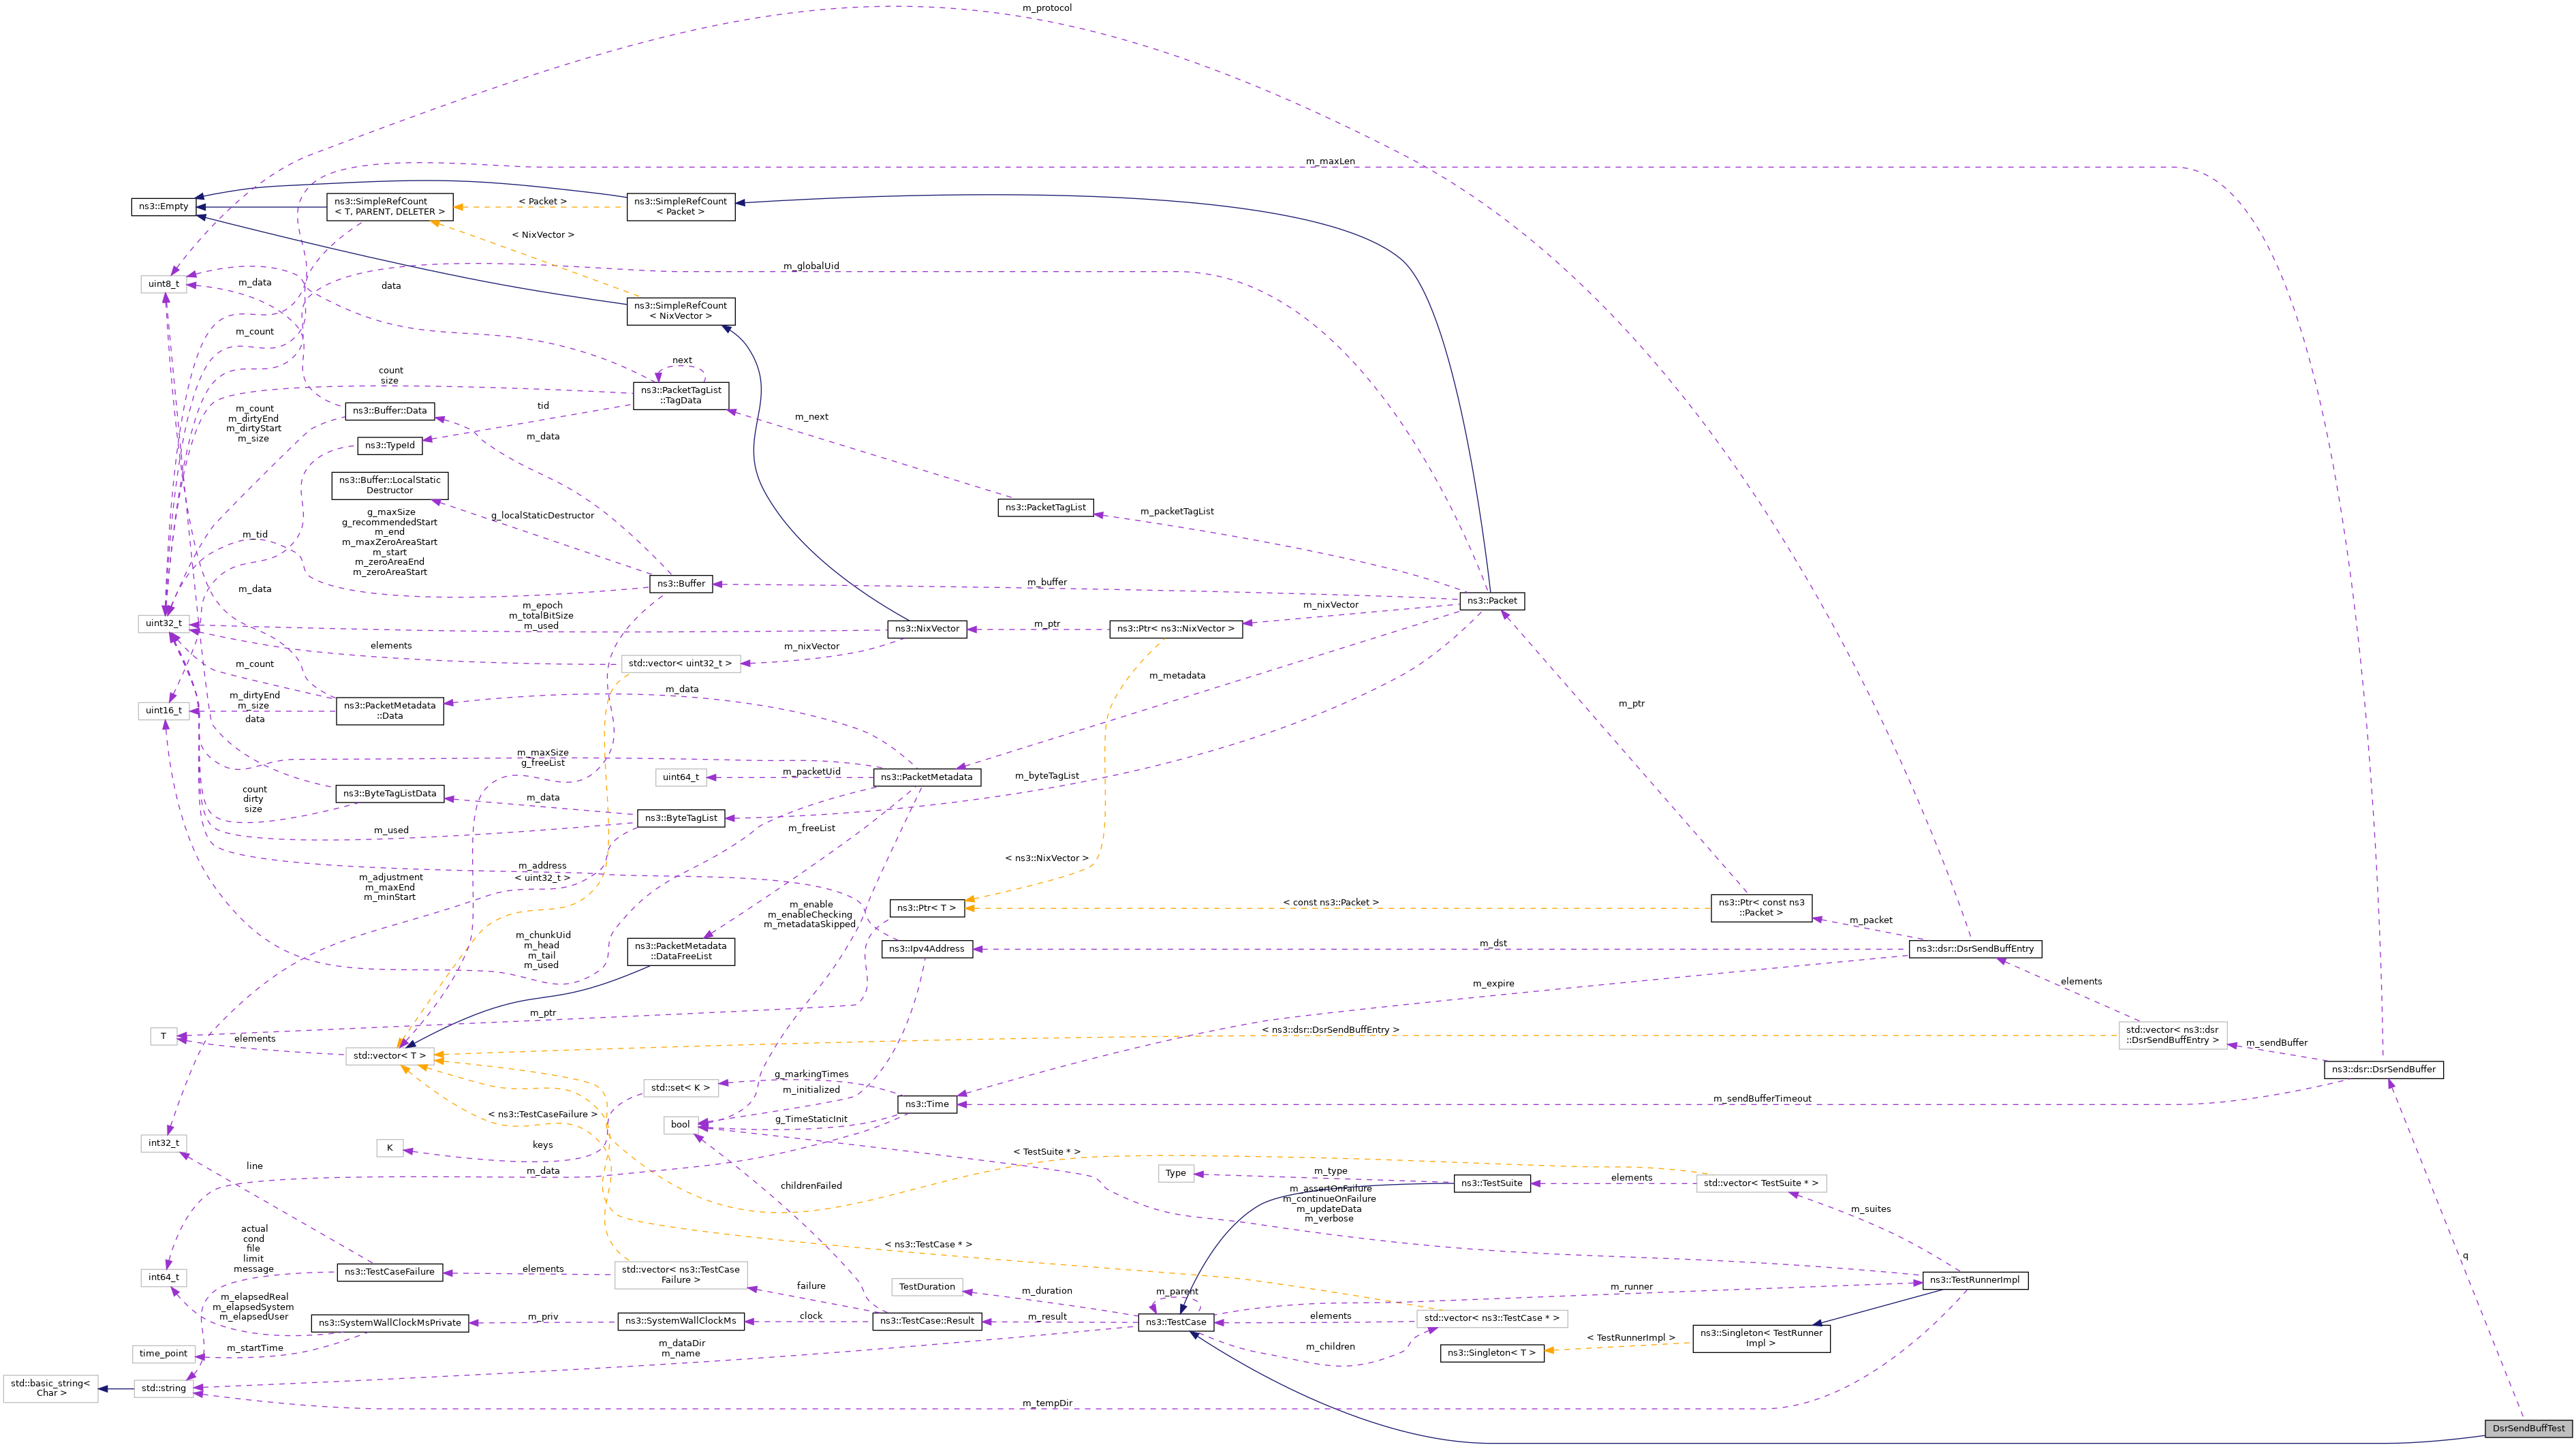The height and width of the screenshot is (1447, 2576).
Task: Click the ns3::Buffer node
Action: click(x=681, y=584)
